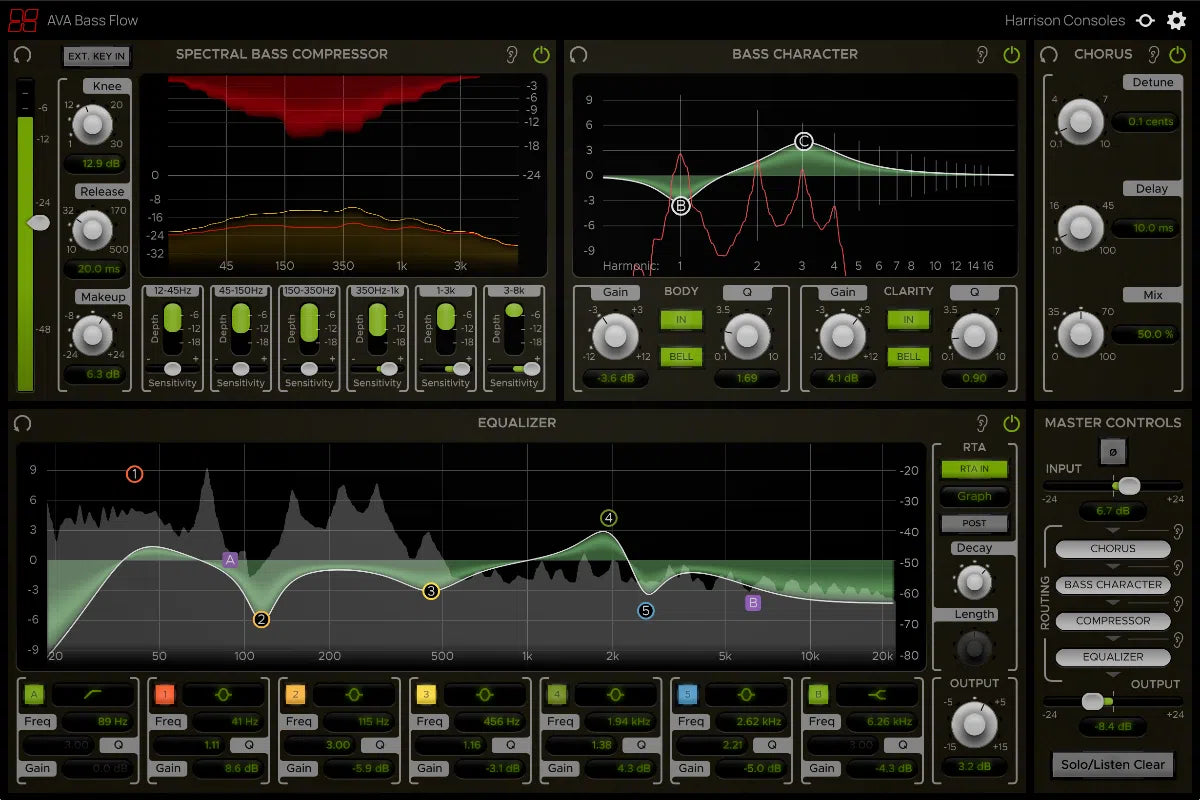Open the settings gear icon

point(1175,20)
